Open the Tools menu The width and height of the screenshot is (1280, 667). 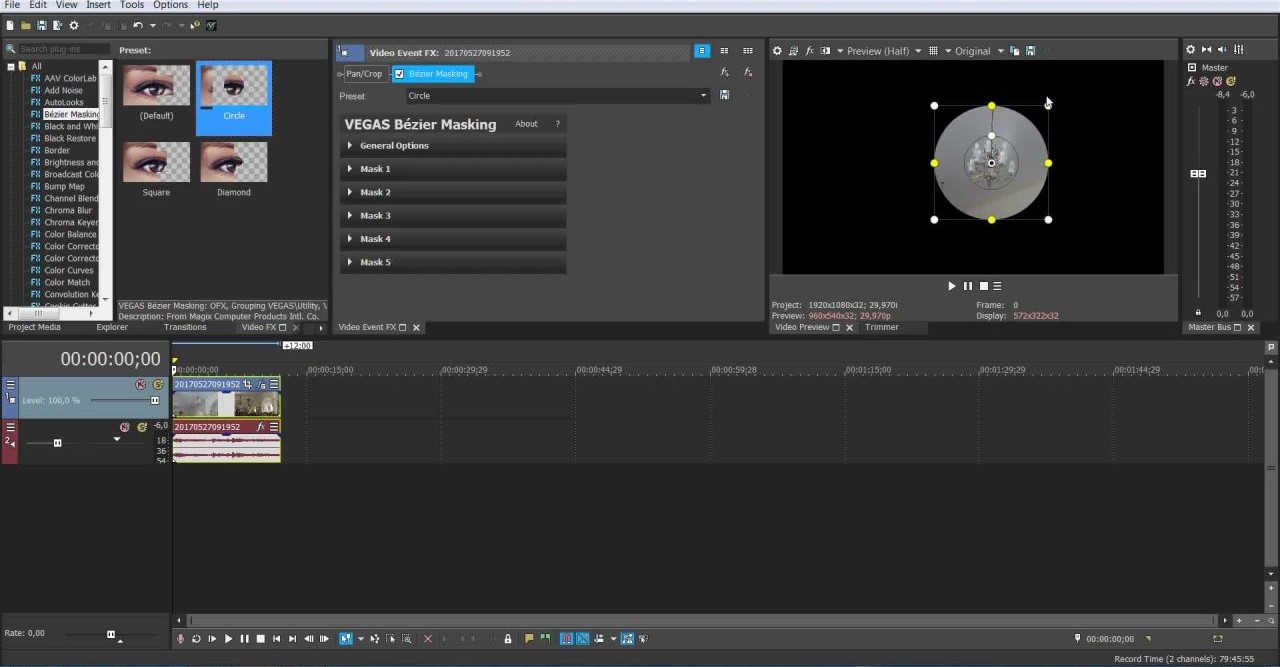[x=132, y=5]
